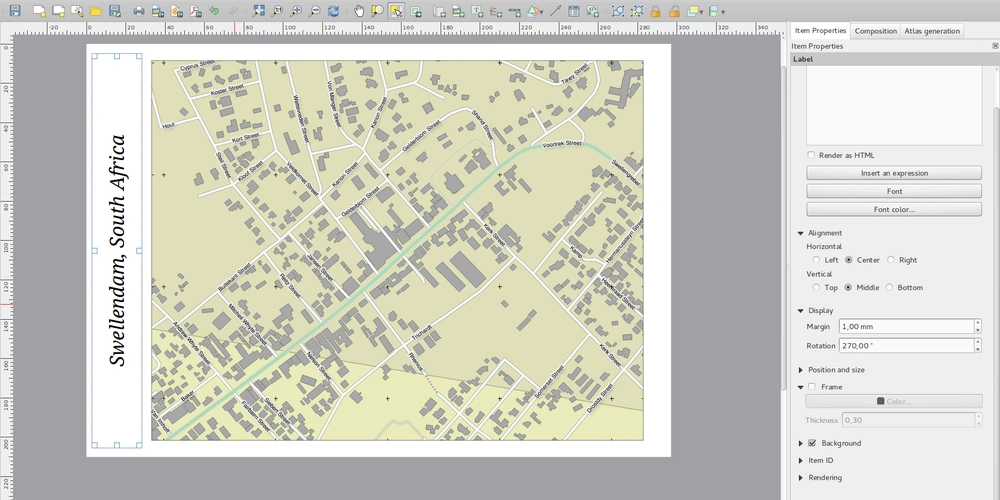Zoom in on the composition
The width and height of the screenshot is (1000, 500).
[x=295, y=11]
